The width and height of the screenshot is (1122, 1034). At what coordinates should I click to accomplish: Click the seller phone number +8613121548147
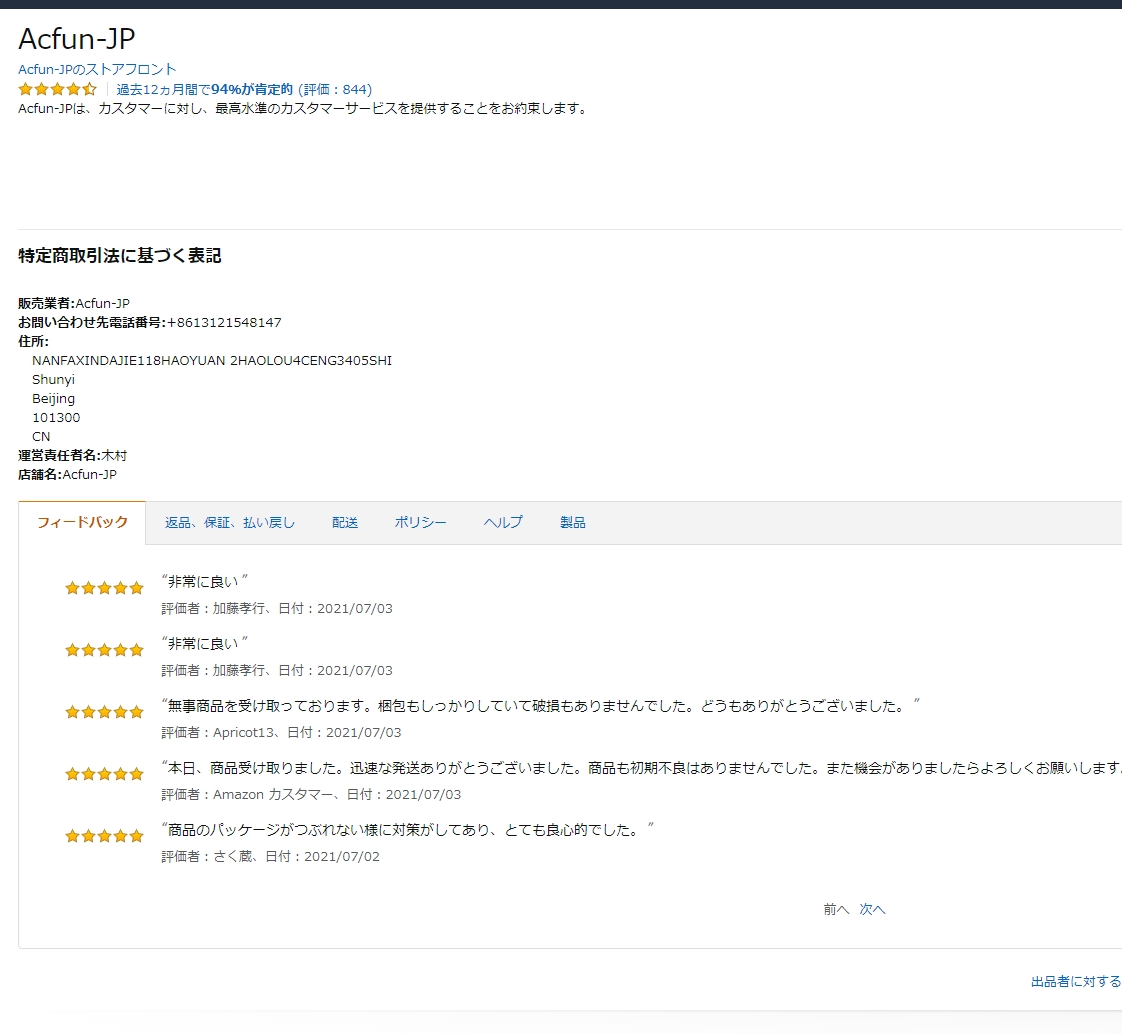[222, 322]
